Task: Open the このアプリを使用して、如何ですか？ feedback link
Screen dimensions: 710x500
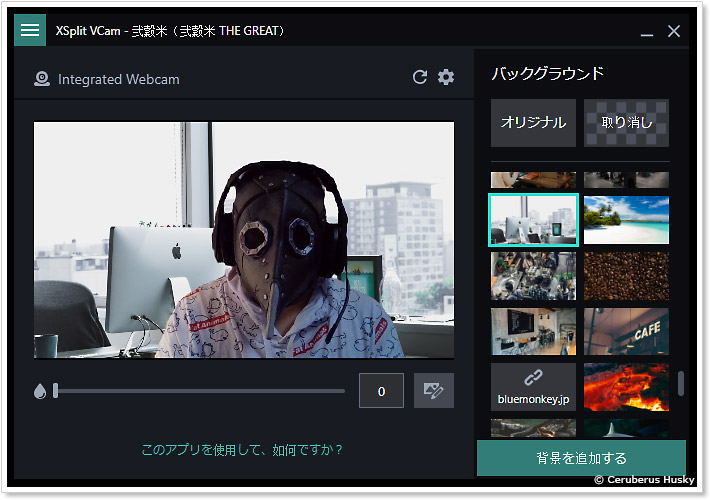Action: point(242,450)
